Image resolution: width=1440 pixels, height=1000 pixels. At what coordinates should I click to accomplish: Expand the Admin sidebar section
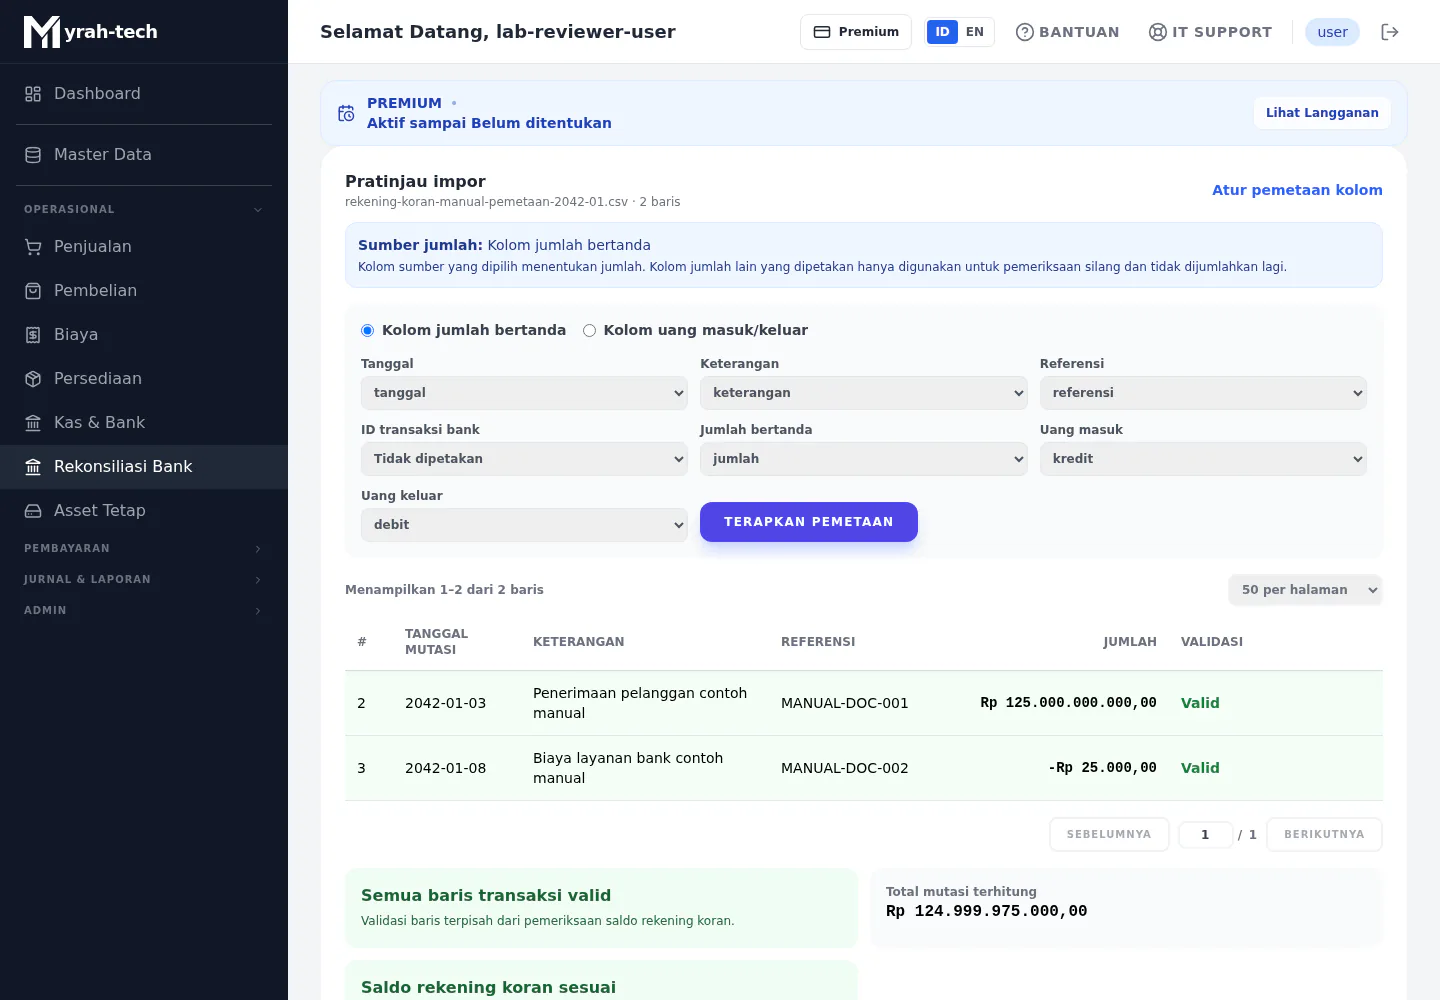144,611
